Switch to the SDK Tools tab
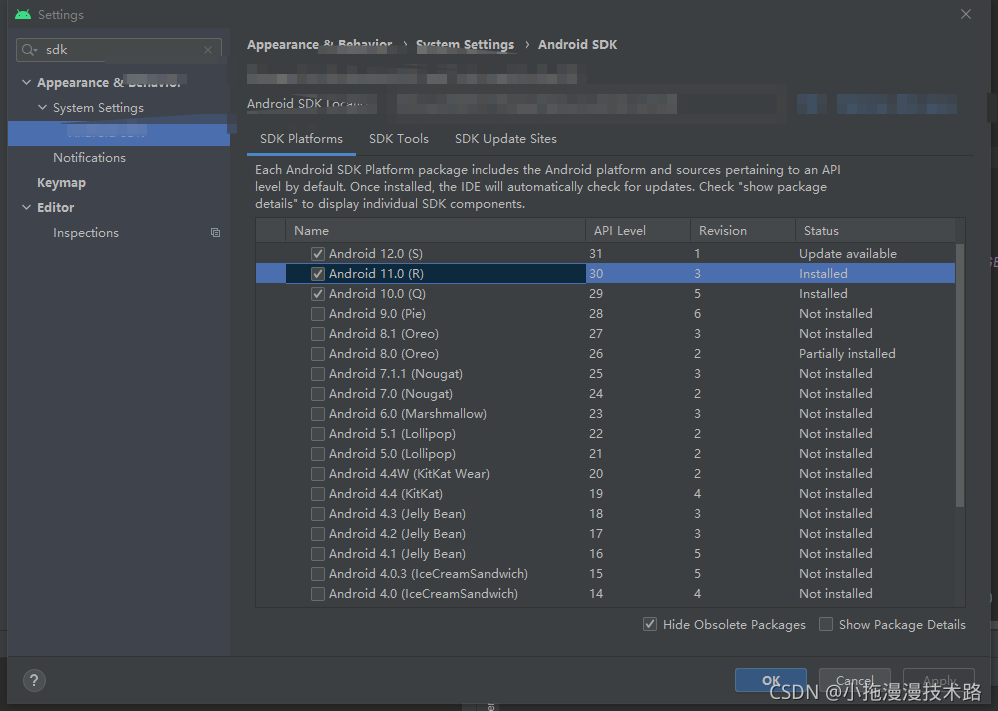This screenshot has width=998, height=711. pyautogui.click(x=398, y=138)
